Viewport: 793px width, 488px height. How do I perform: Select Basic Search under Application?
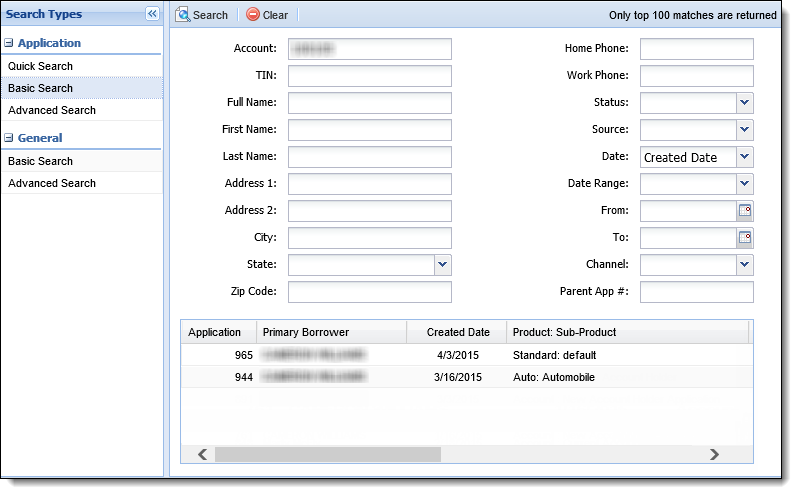82,88
